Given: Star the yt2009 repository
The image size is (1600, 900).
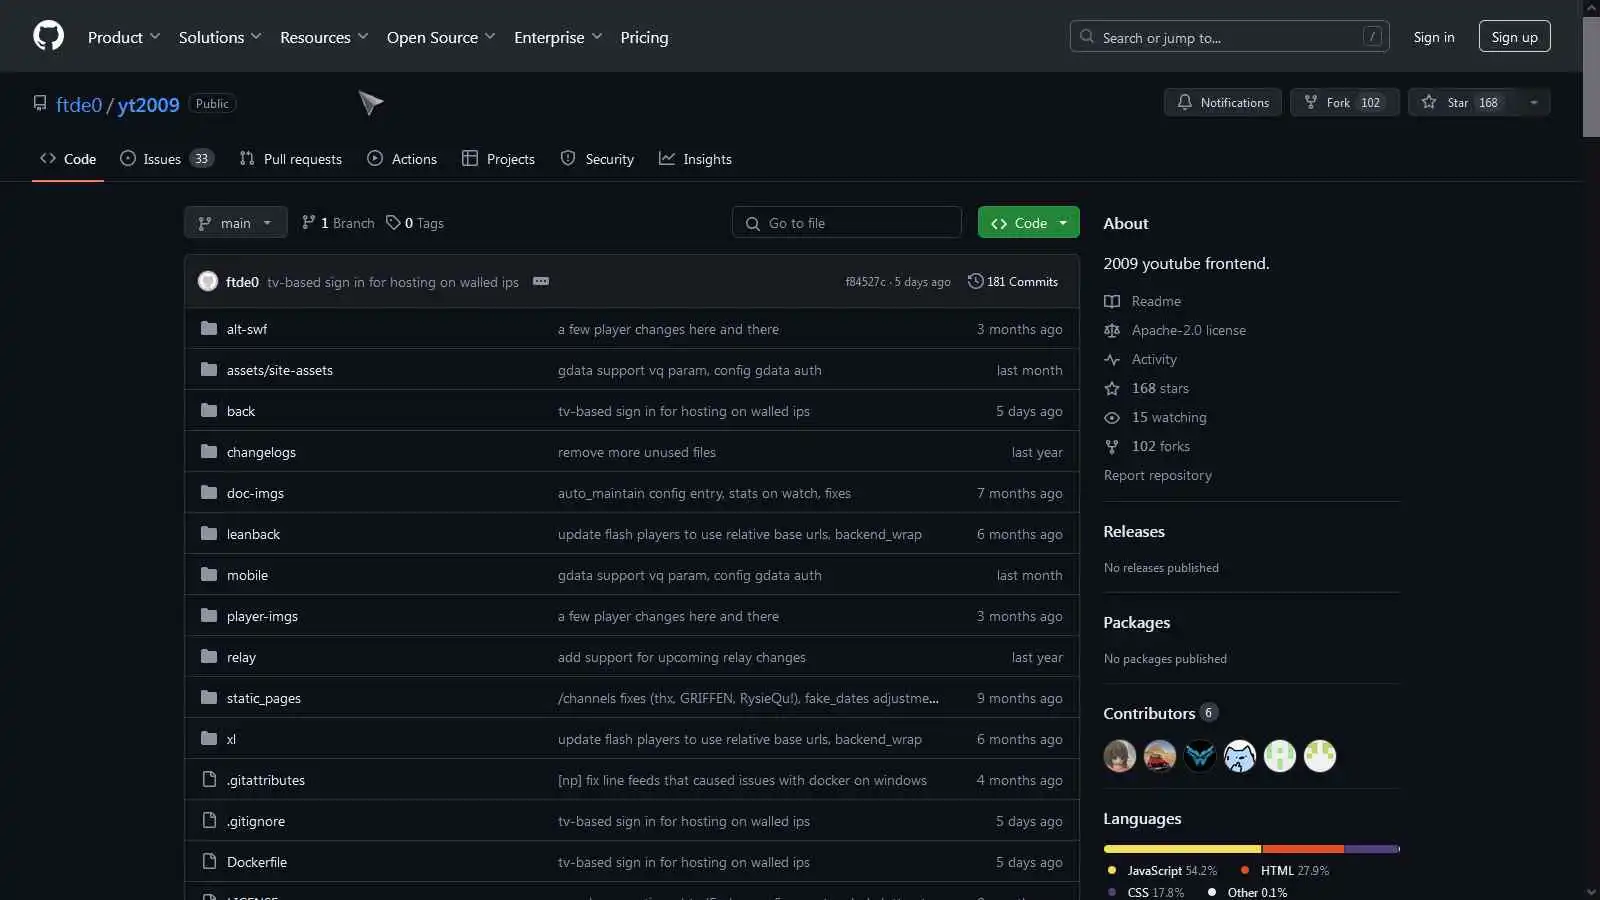Looking at the screenshot, I should (x=1462, y=102).
